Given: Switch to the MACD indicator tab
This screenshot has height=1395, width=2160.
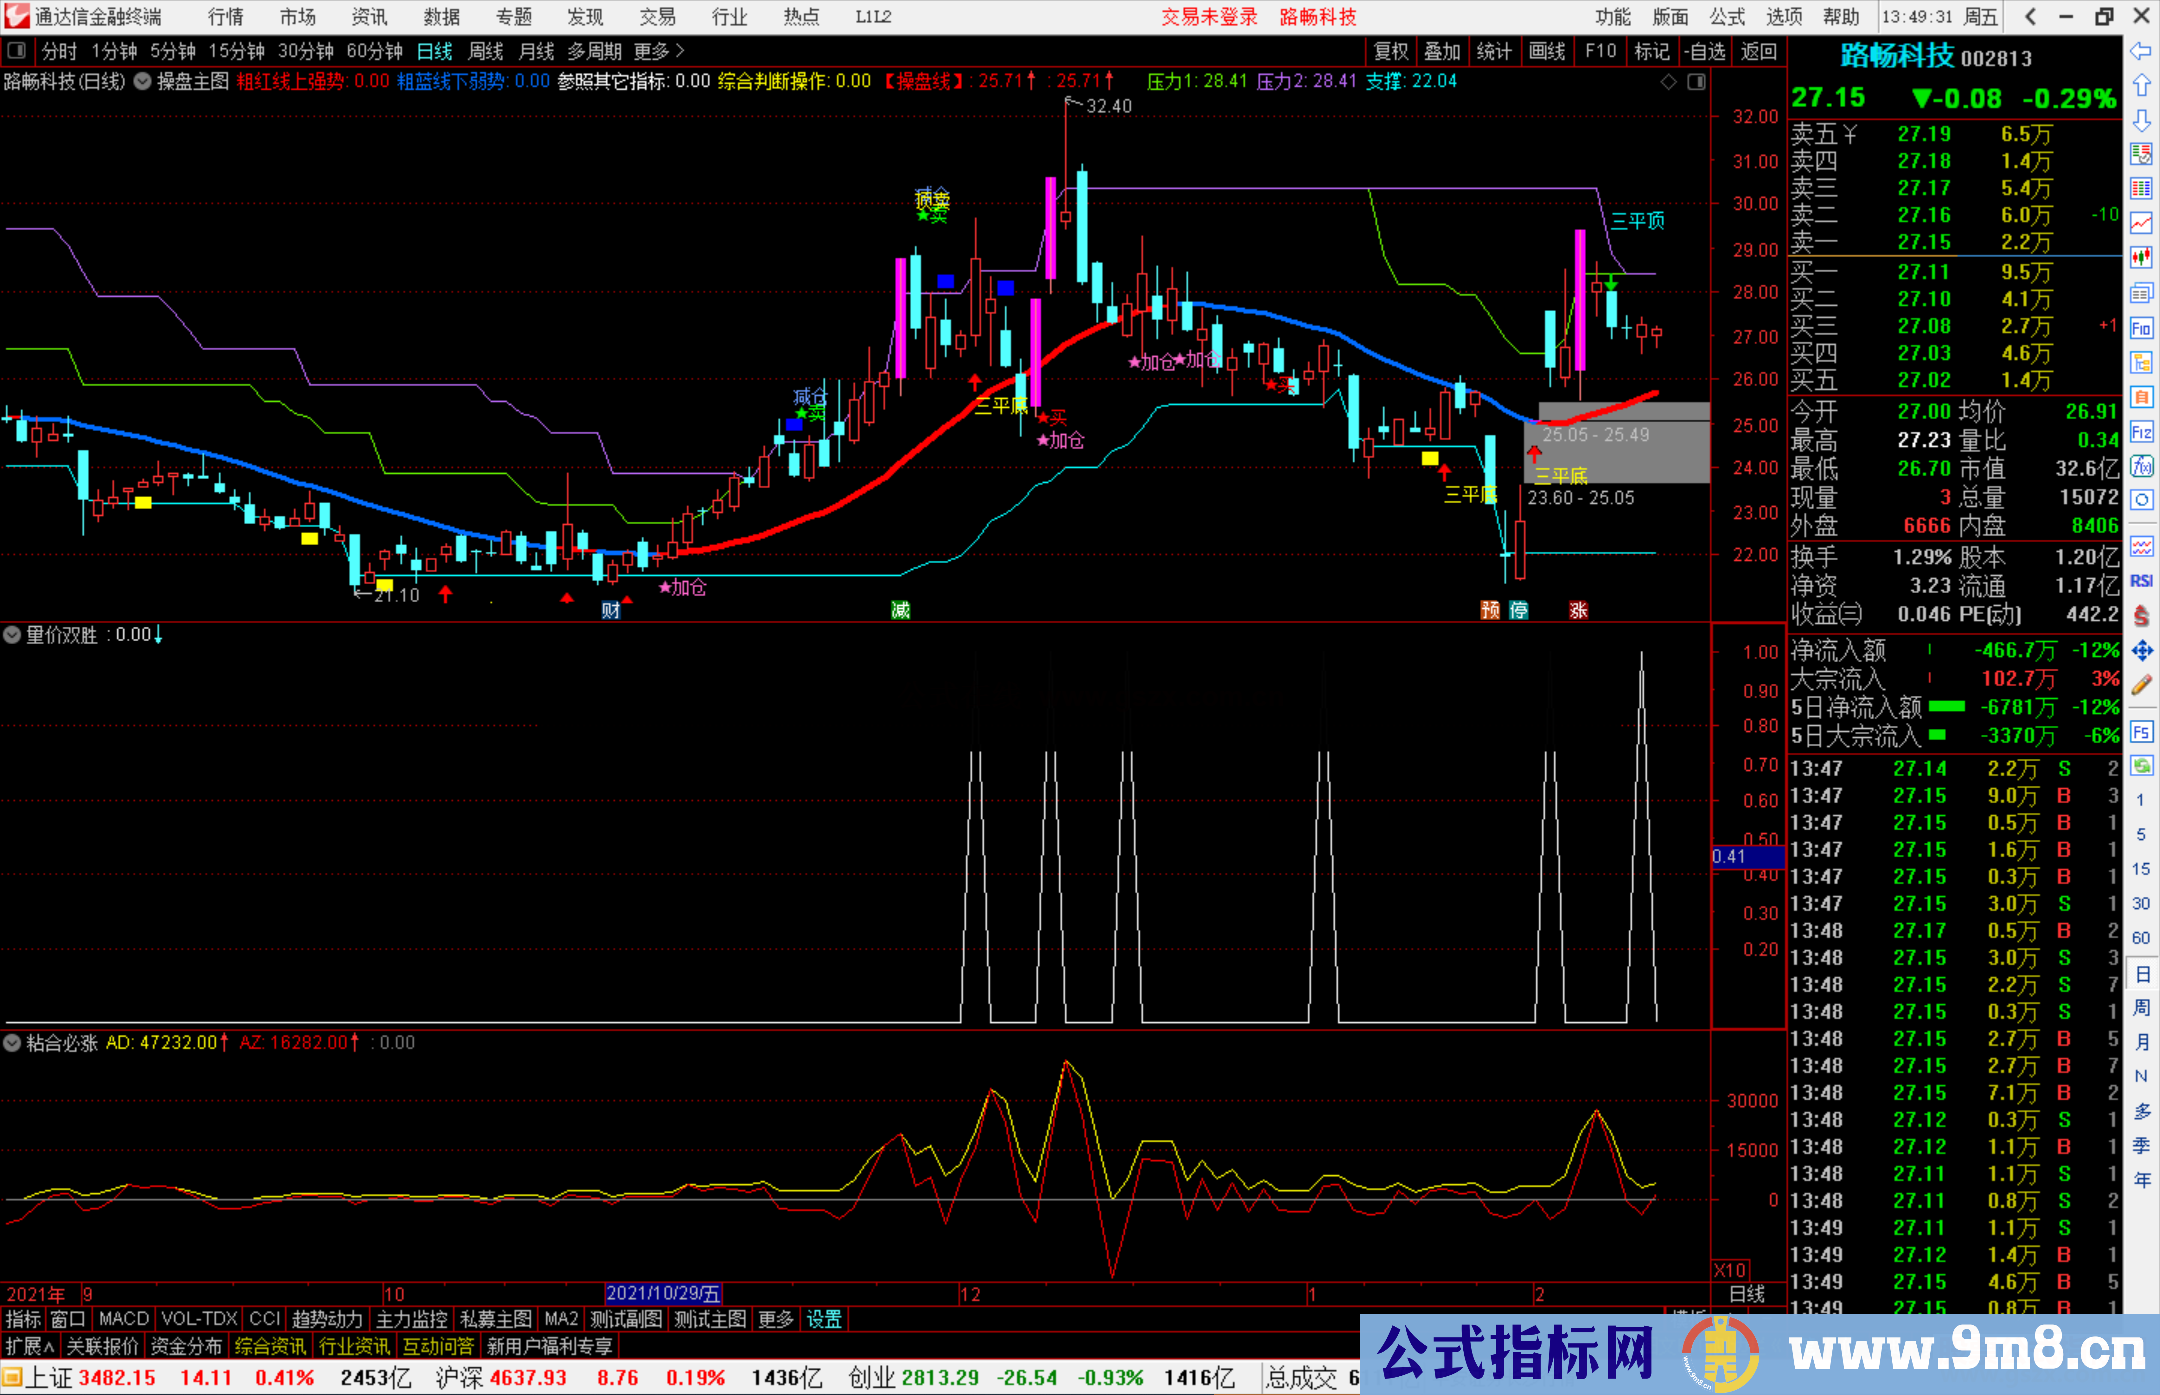Looking at the screenshot, I should coord(123,1319).
